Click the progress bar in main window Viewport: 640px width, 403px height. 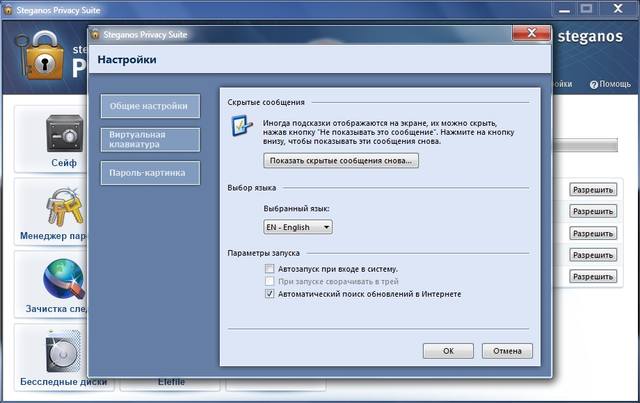pos(585,145)
